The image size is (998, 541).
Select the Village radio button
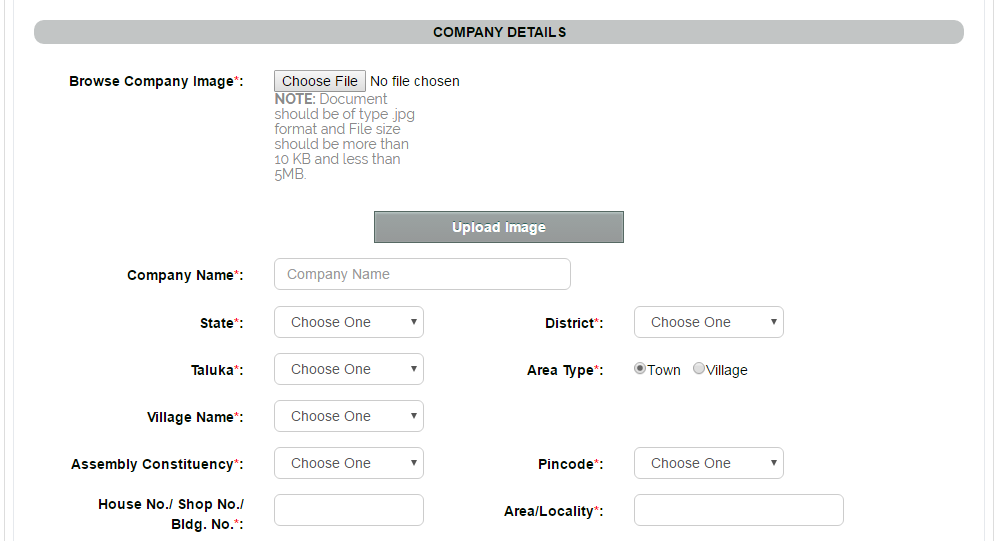[x=699, y=369]
